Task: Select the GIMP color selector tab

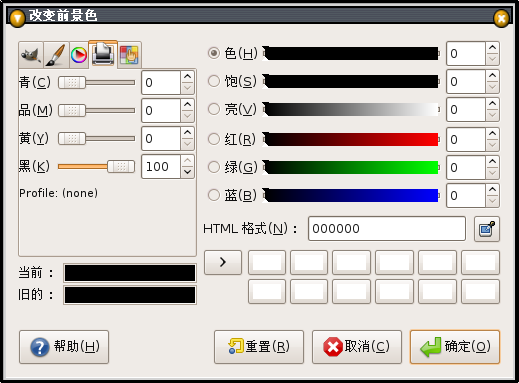Action: [x=31, y=55]
